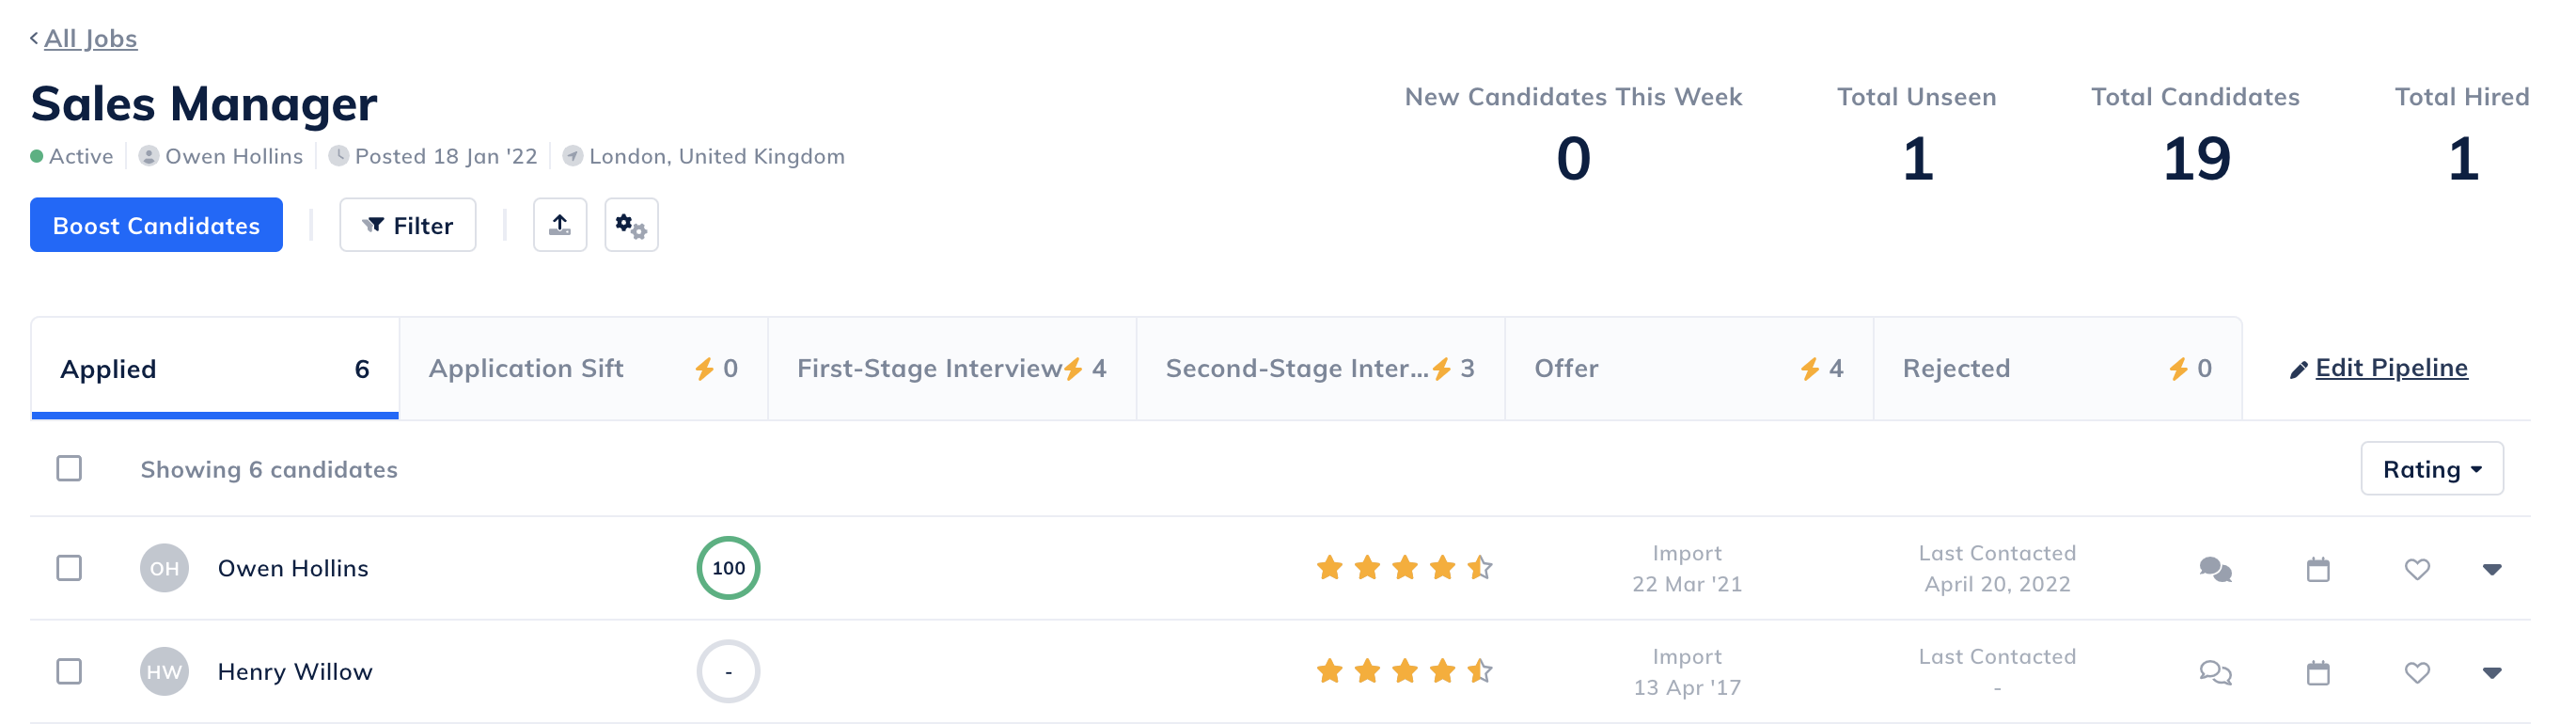Open the job settings gears icon
2576x724 pixels.
tap(631, 225)
